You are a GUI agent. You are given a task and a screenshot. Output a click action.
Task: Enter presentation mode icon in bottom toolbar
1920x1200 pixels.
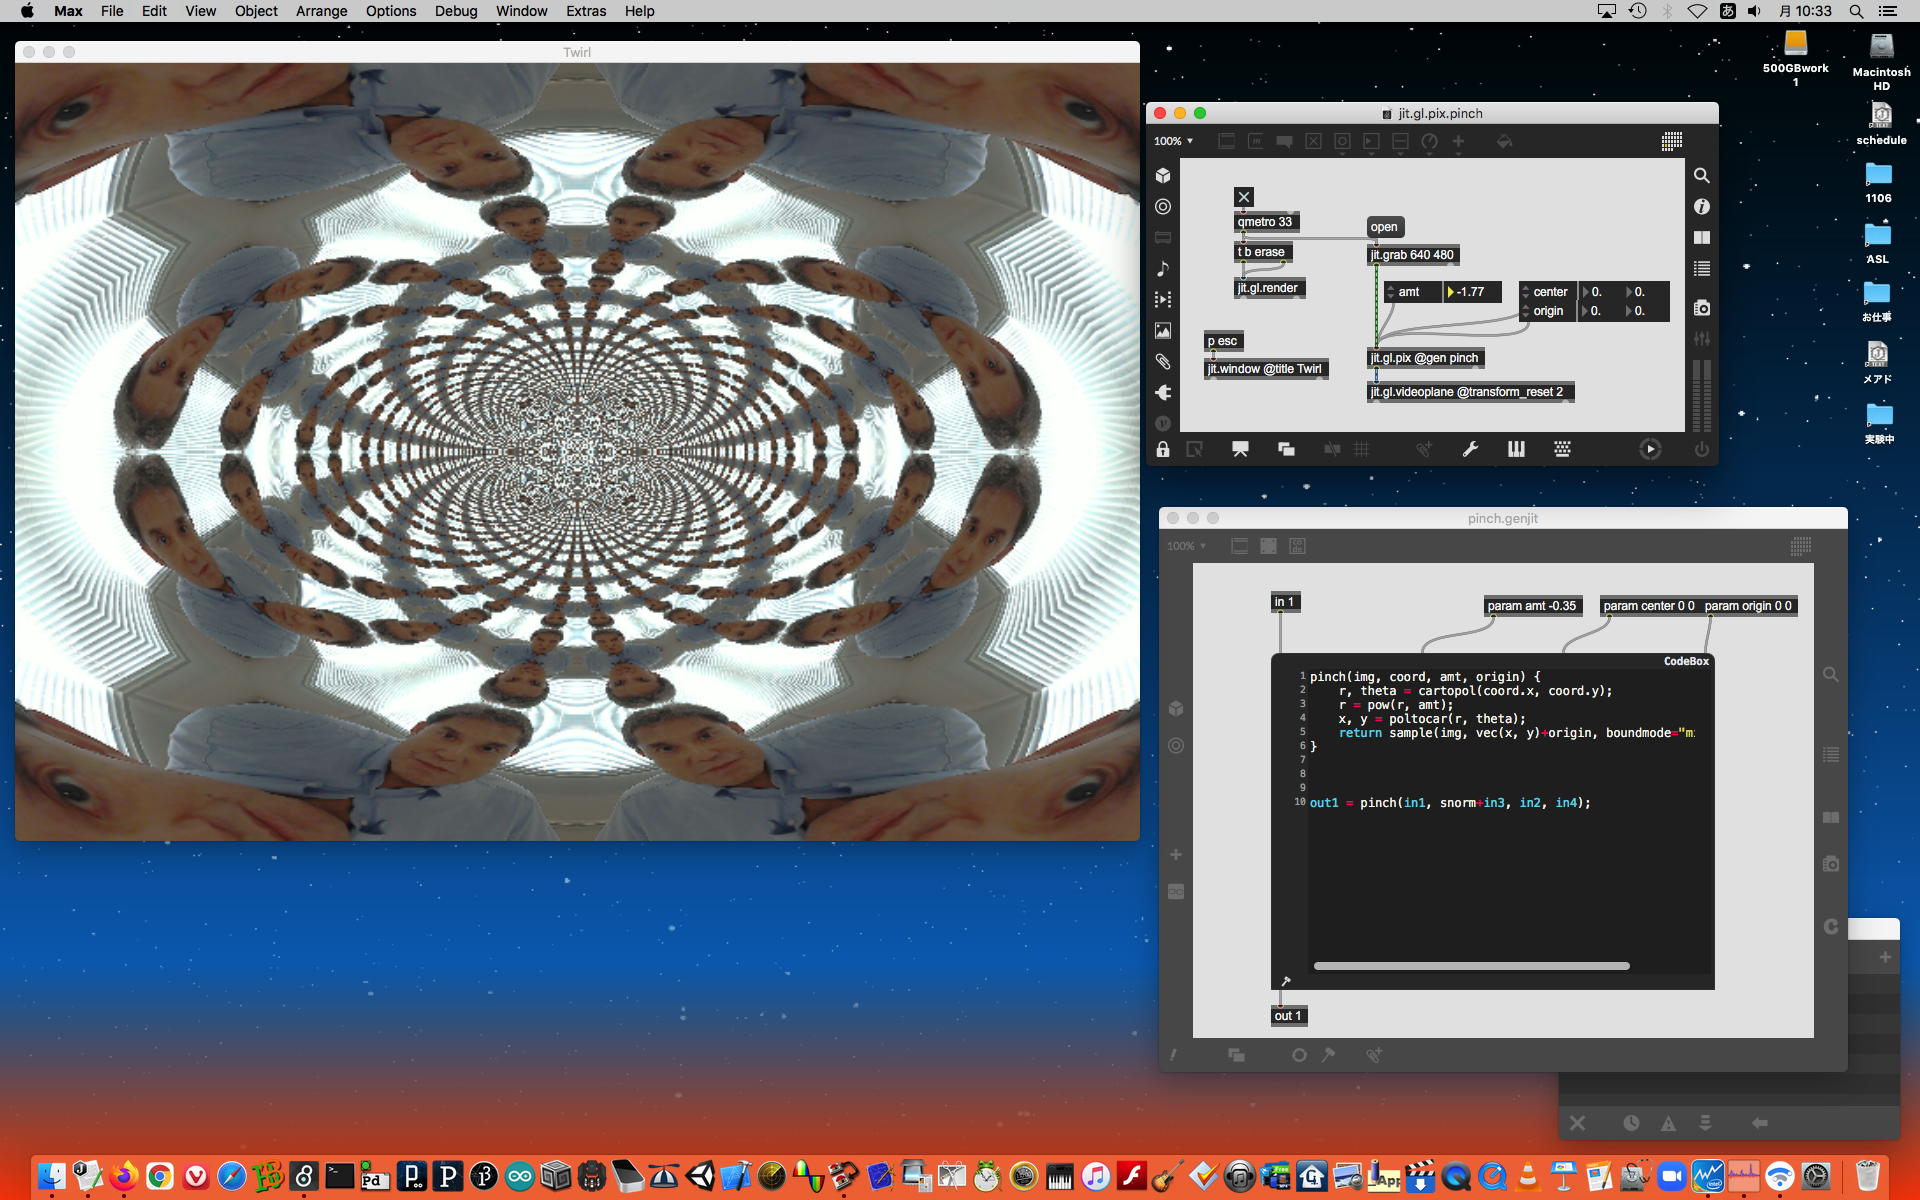(1240, 450)
